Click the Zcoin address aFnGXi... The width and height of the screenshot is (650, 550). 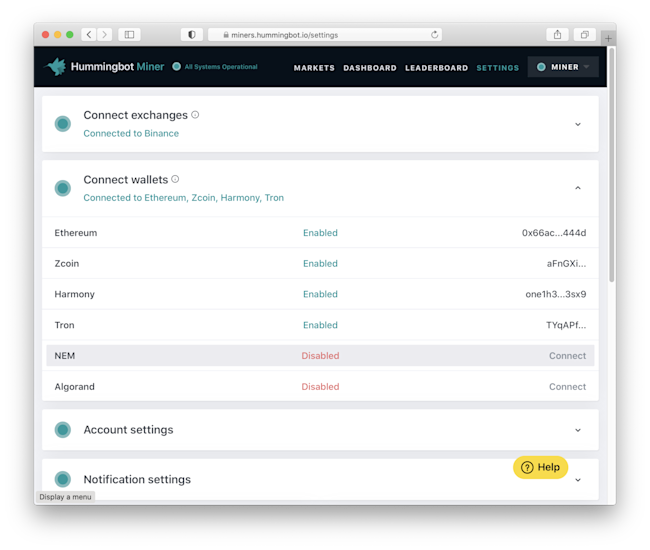(x=566, y=264)
